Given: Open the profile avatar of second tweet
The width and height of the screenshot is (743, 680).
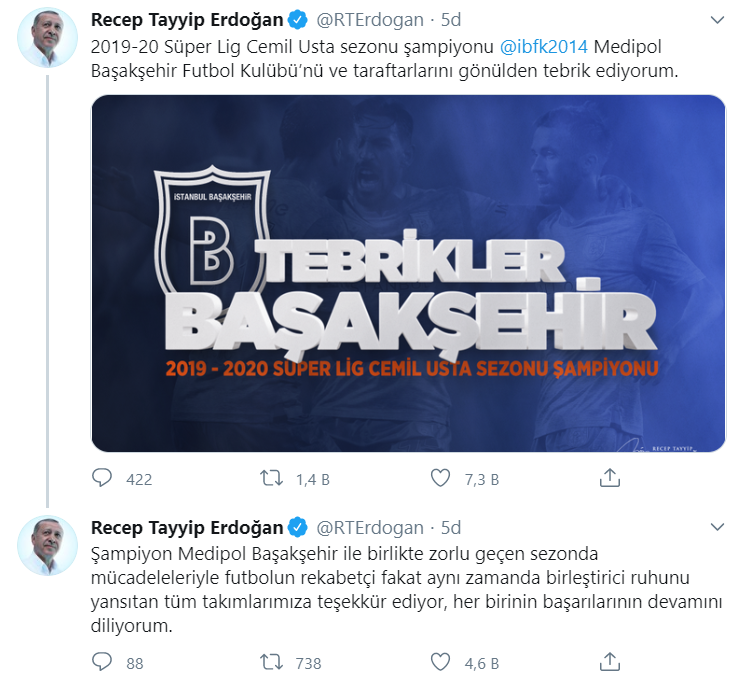Looking at the screenshot, I should coord(47,545).
